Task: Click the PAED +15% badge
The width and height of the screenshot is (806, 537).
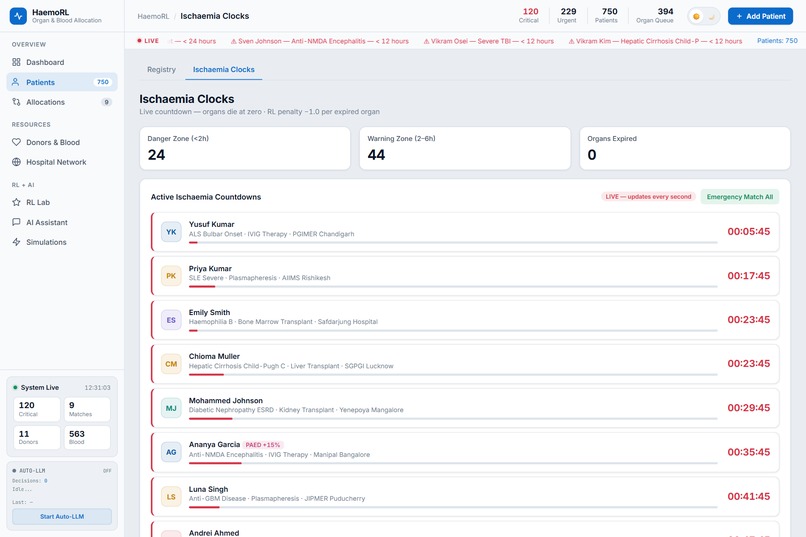Action: 263,445
